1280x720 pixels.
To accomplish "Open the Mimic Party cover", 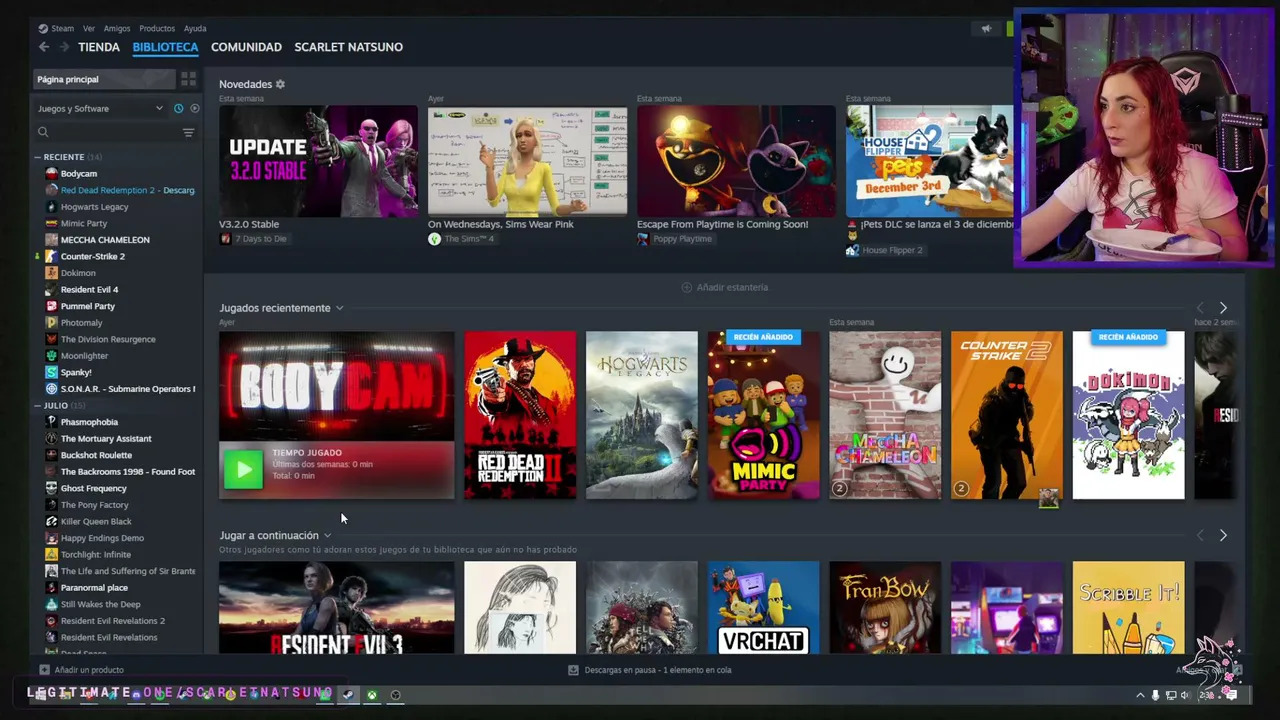I will click(763, 415).
